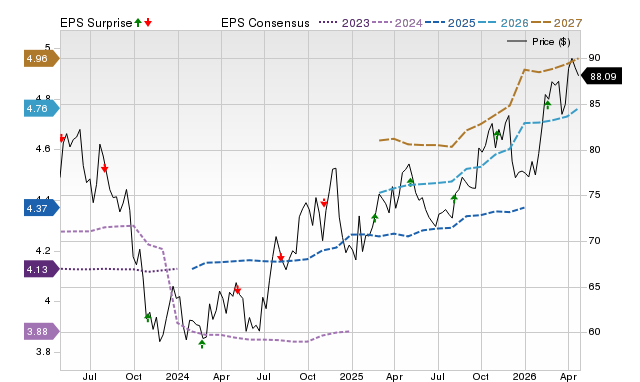This screenshot has height=382, width=640.
Task: Click the green surprise arrow near February 2025
Action: (375, 218)
